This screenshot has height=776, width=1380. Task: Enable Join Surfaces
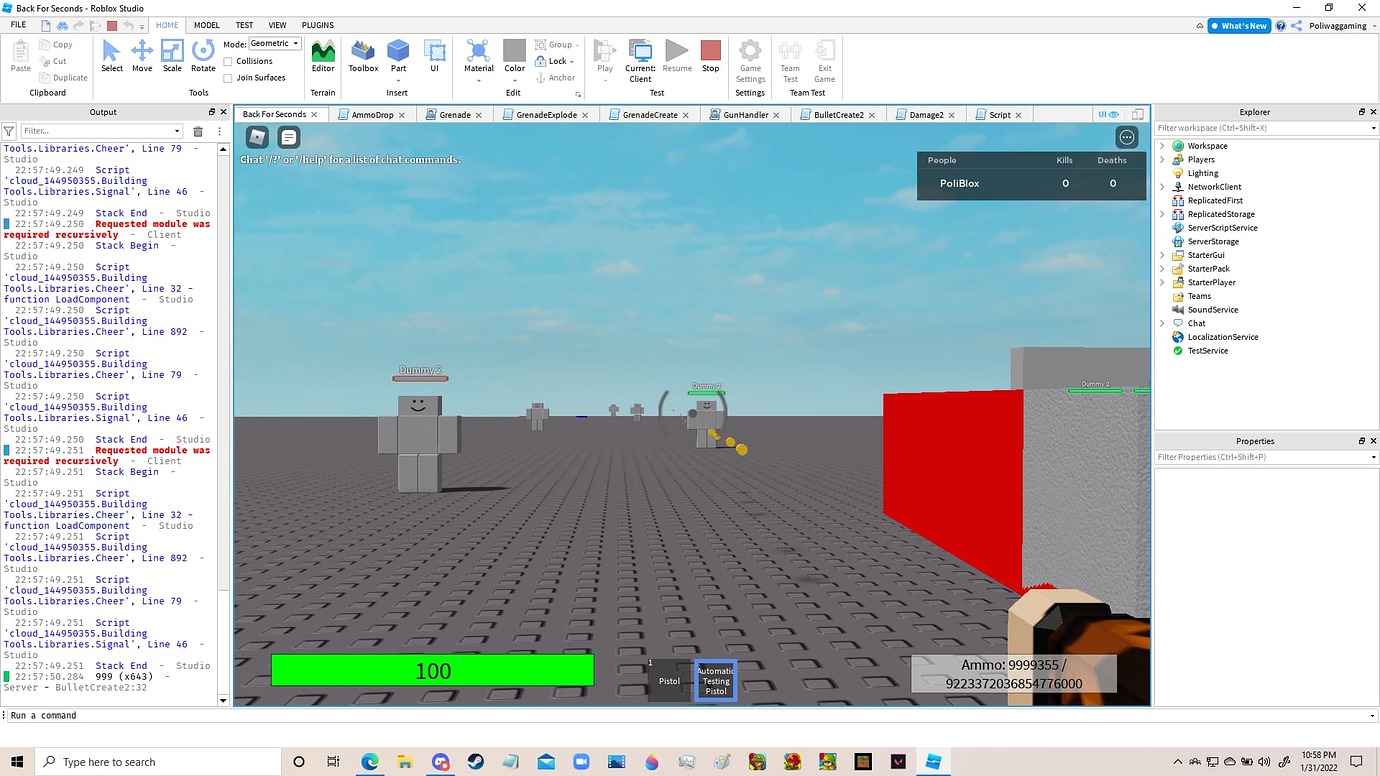(x=229, y=77)
